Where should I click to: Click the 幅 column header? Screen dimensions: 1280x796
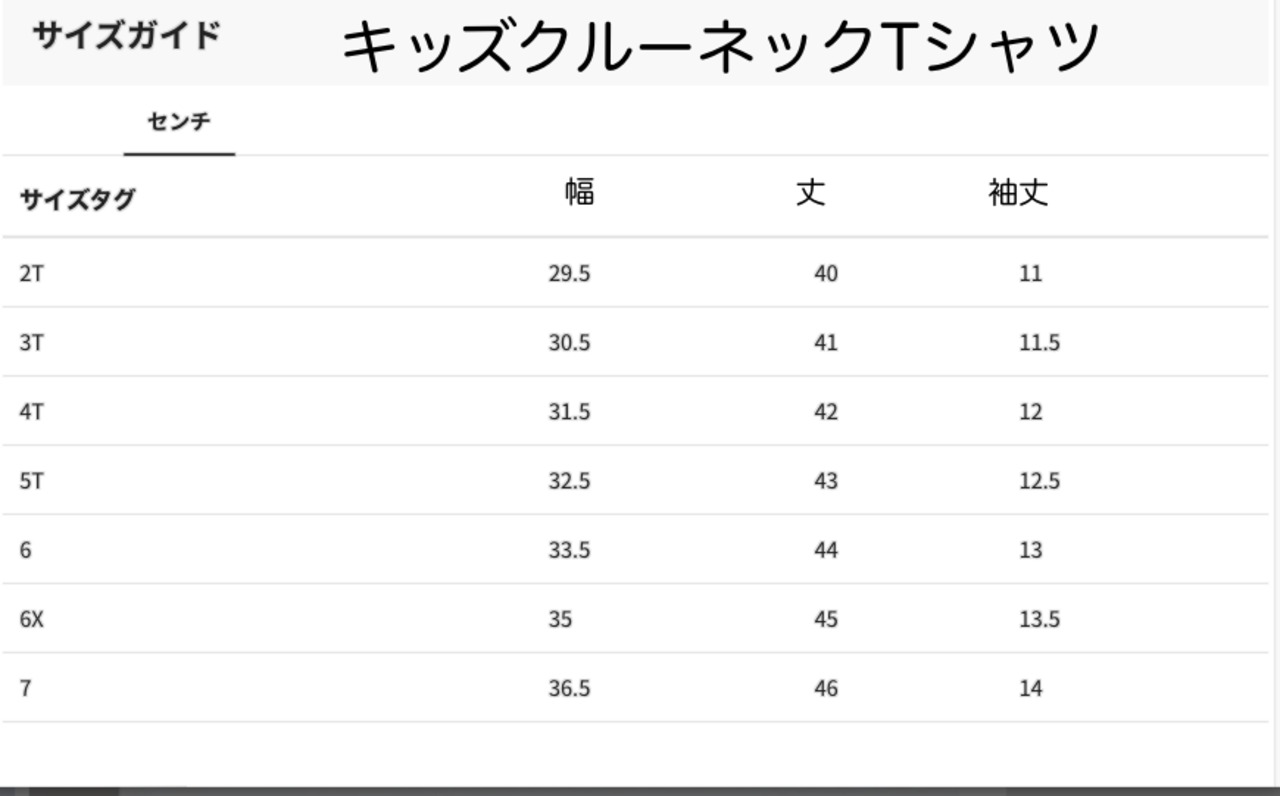coord(580,191)
